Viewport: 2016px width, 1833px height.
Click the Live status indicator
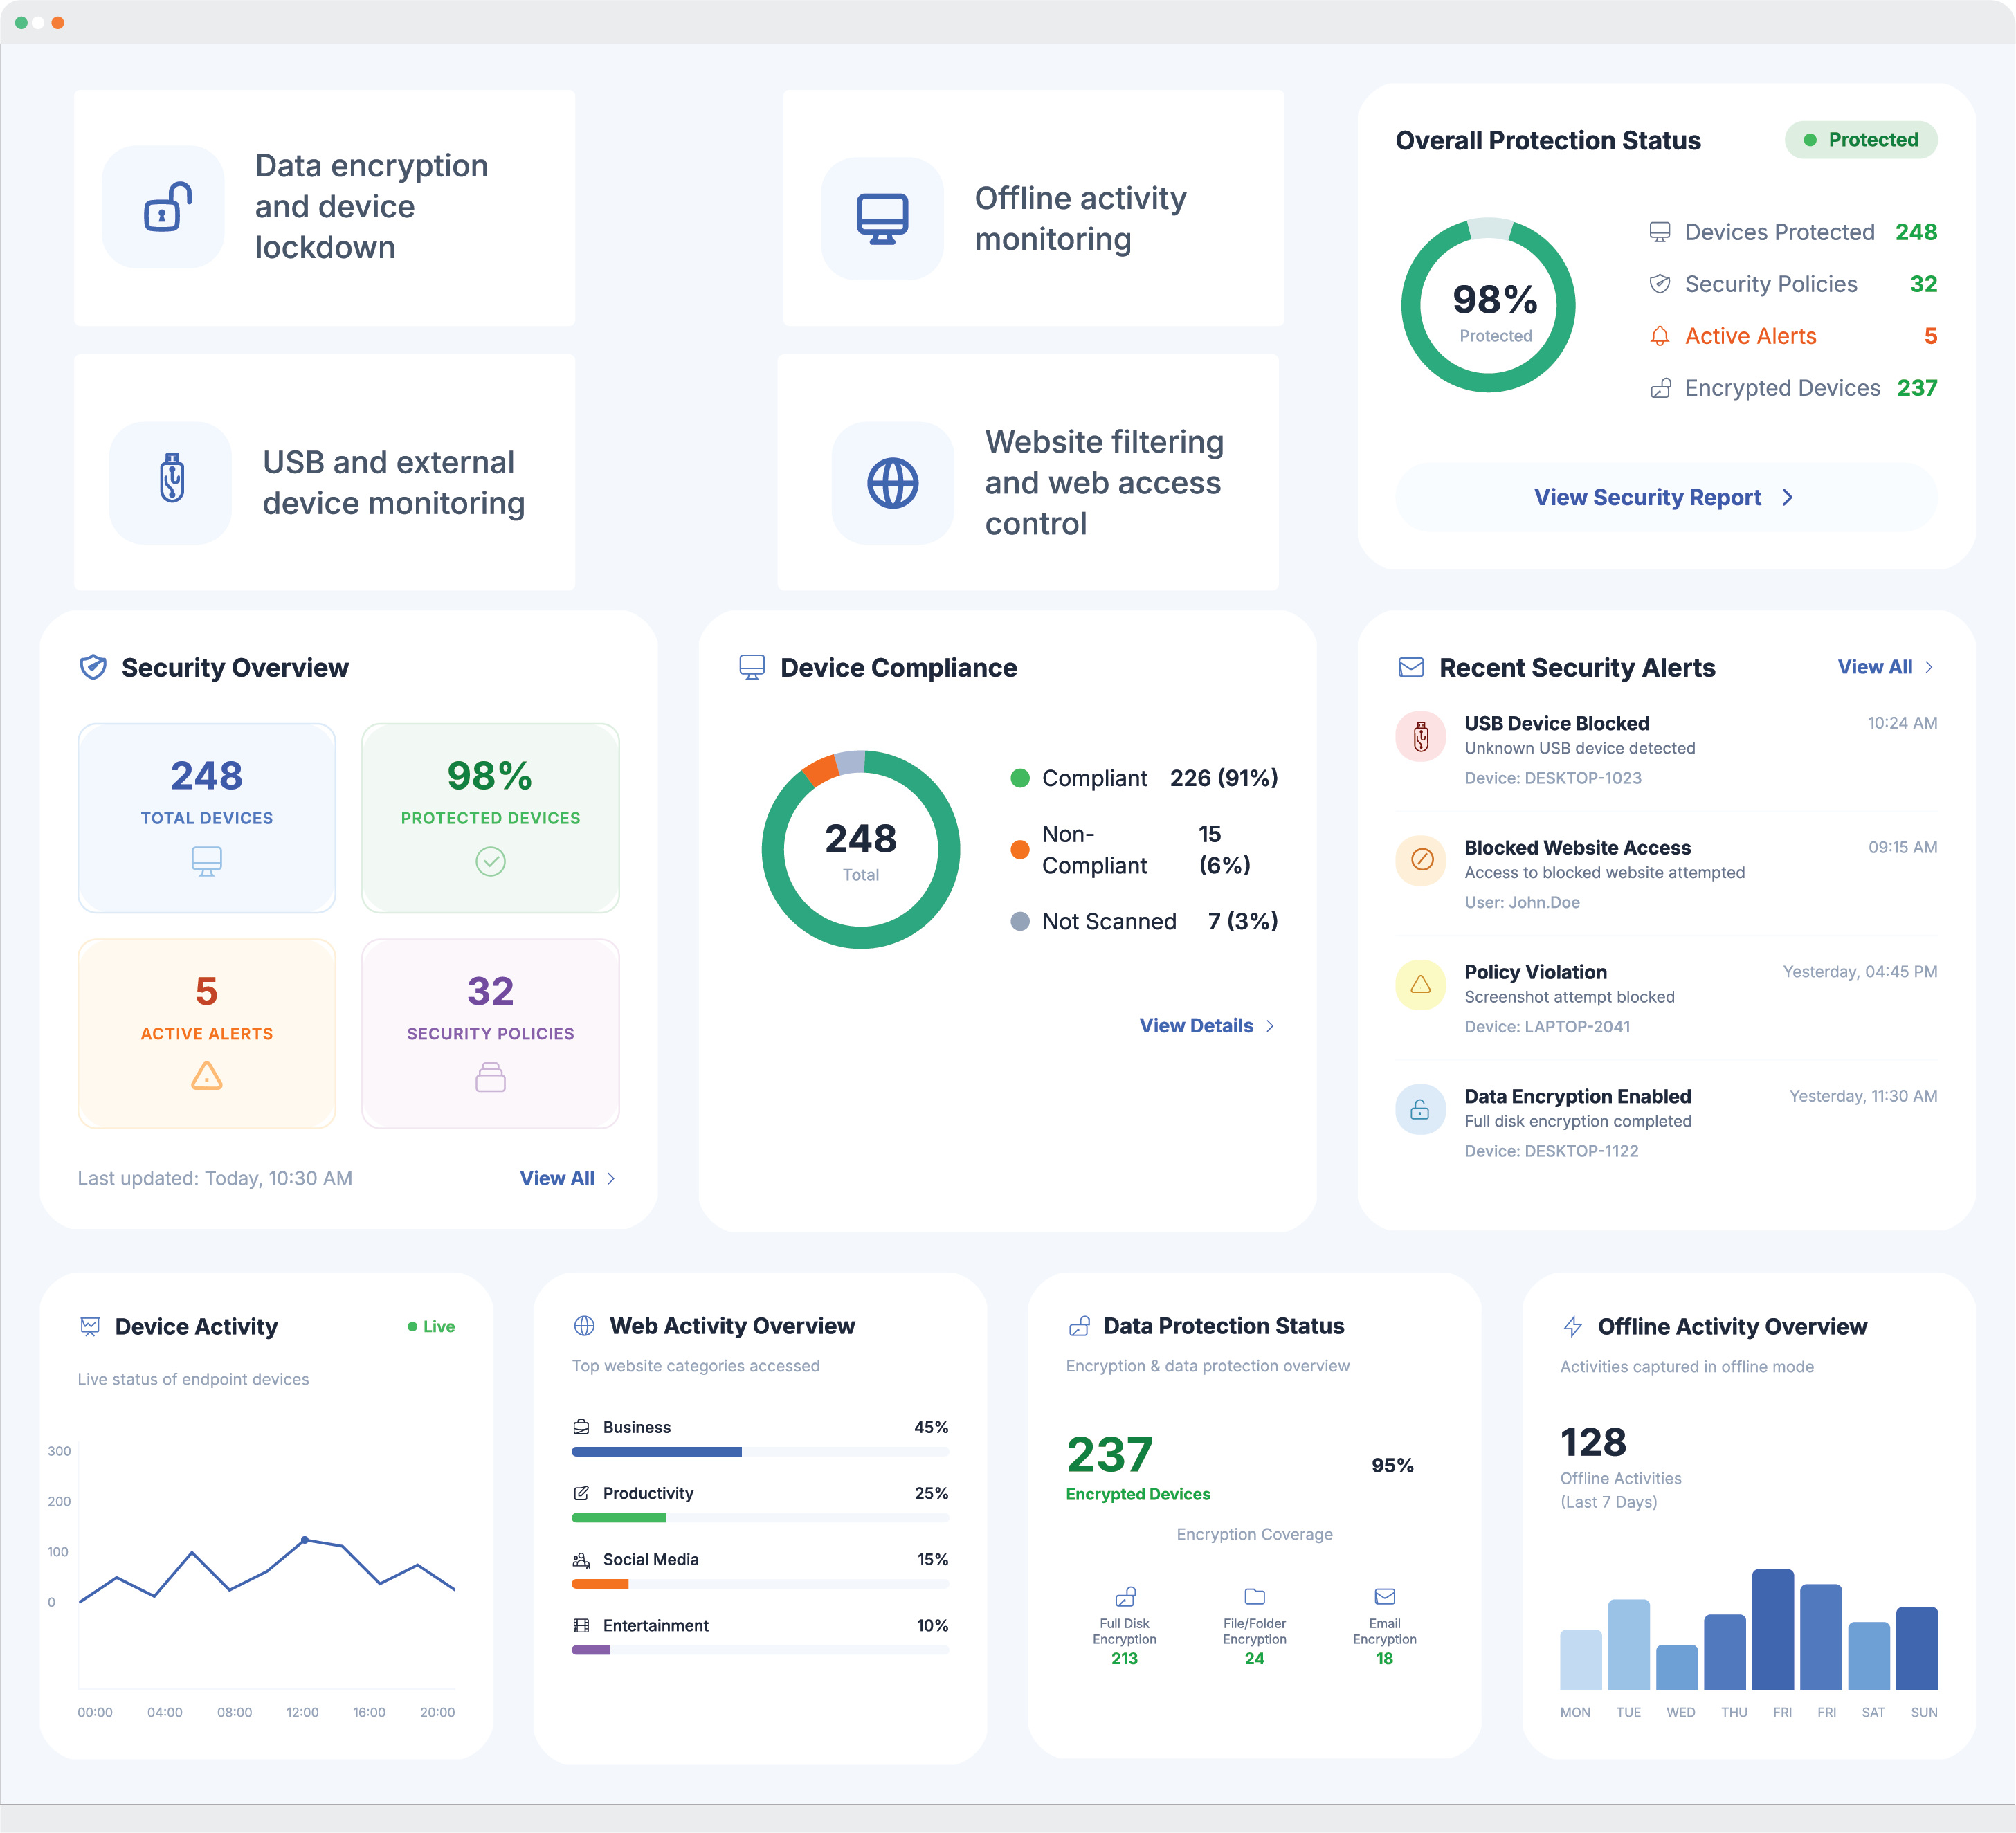pyautogui.click(x=431, y=1326)
